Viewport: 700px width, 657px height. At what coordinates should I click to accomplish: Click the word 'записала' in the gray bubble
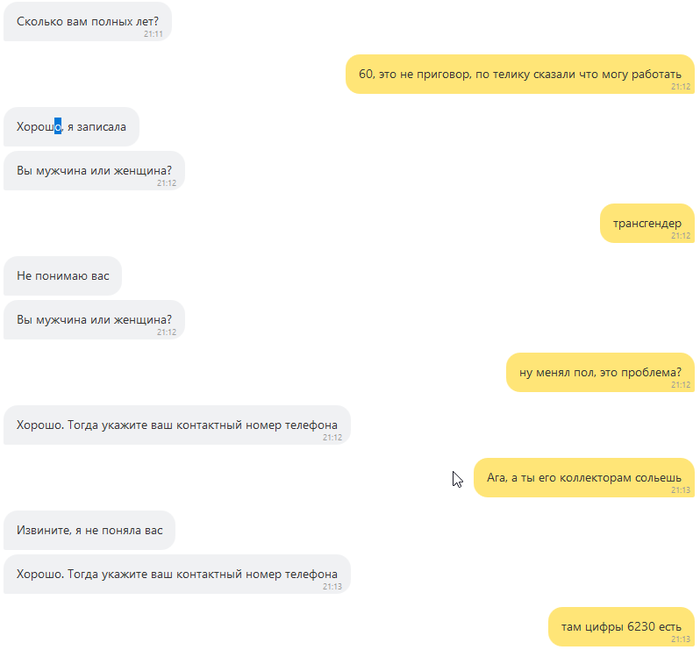101,127
